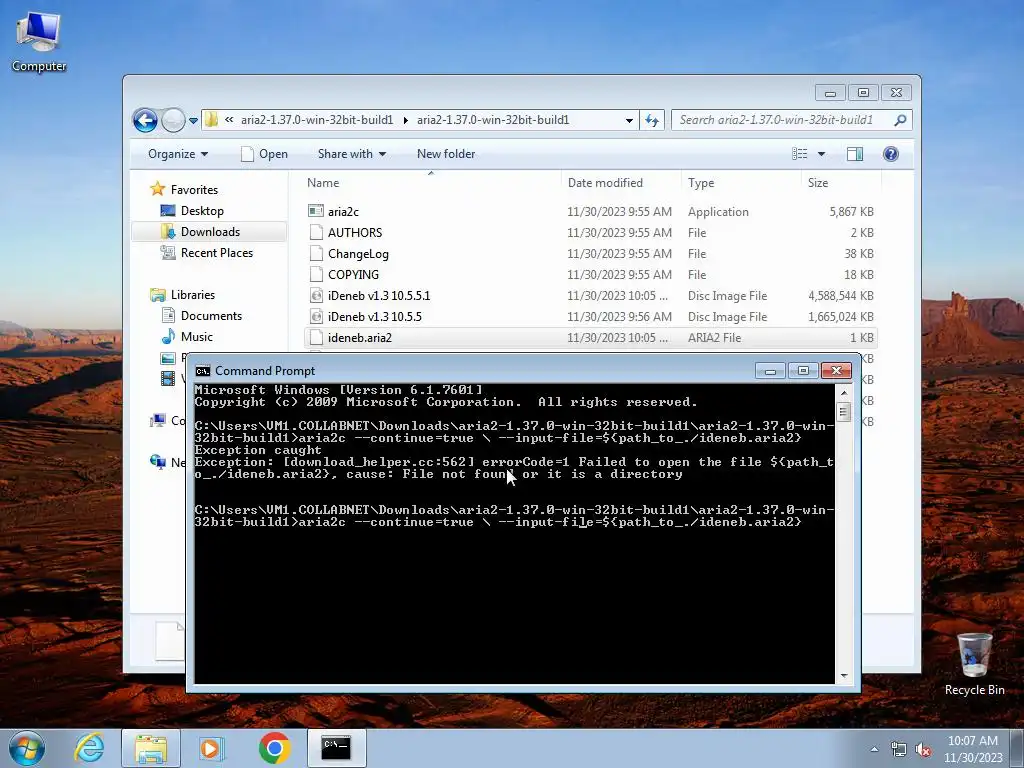Viewport: 1024px width, 768px height.
Task: Open the Windows Start menu
Action: point(27,748)
